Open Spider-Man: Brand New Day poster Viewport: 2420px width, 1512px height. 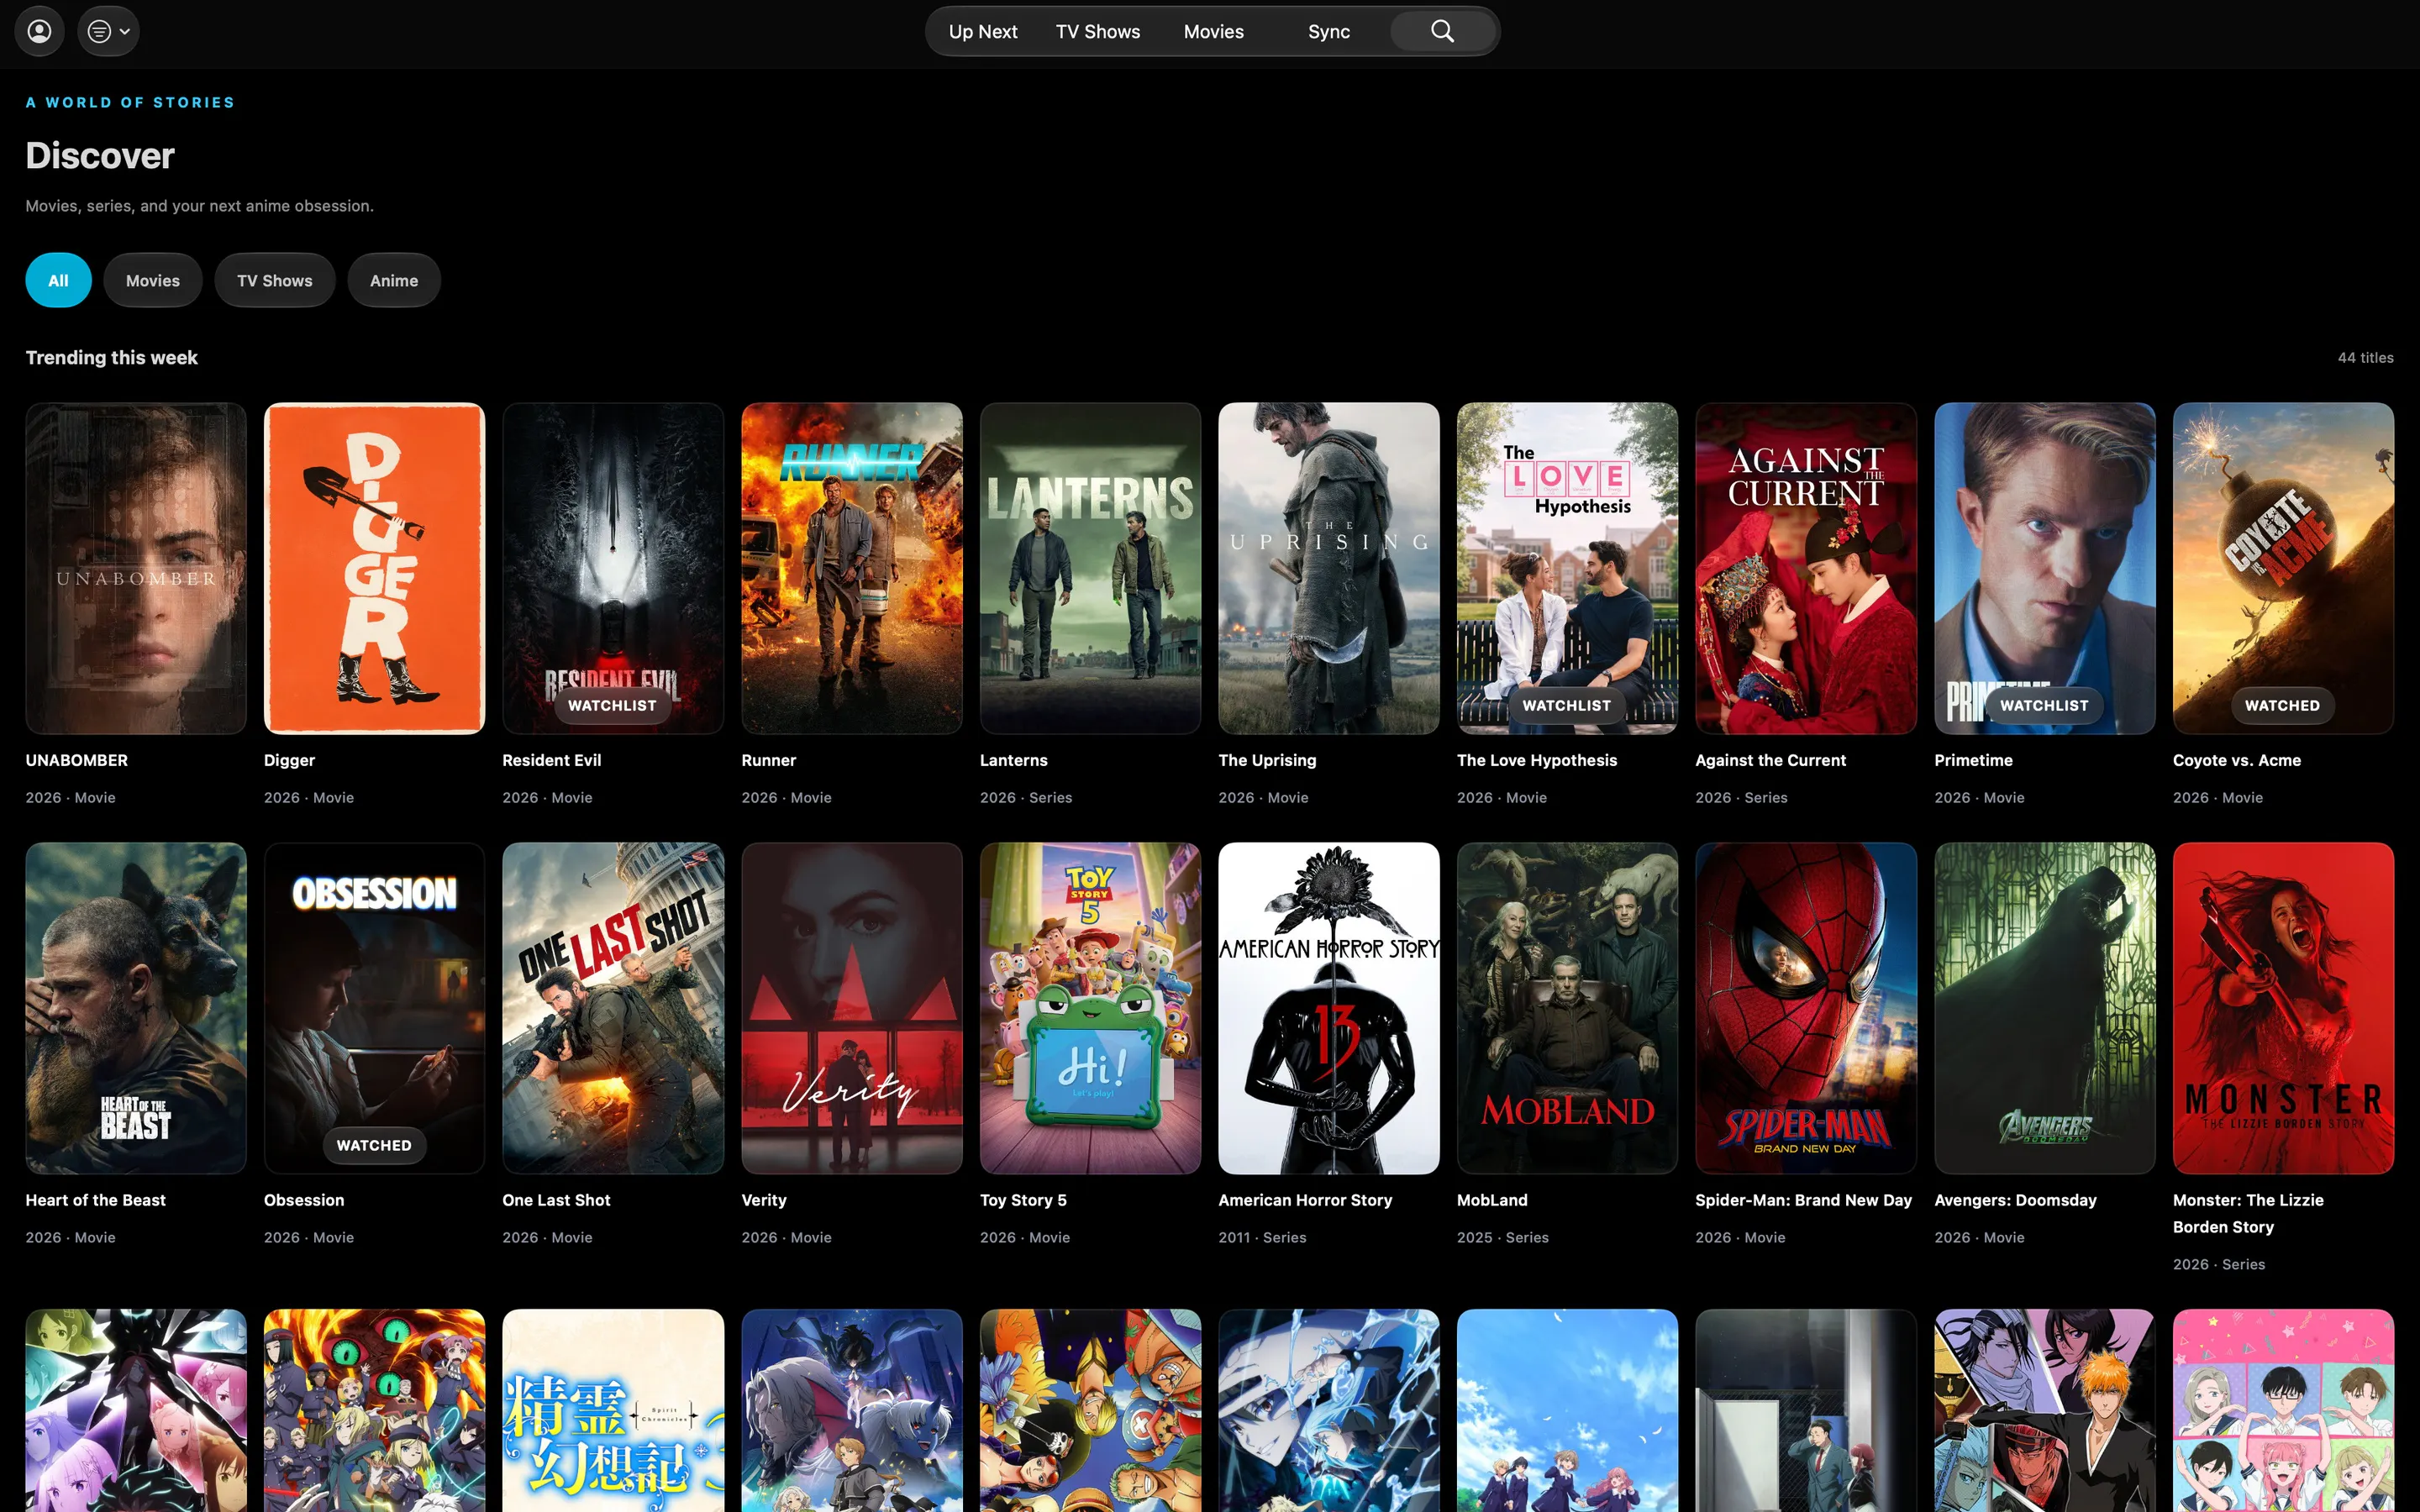tap(1806, 1008)
